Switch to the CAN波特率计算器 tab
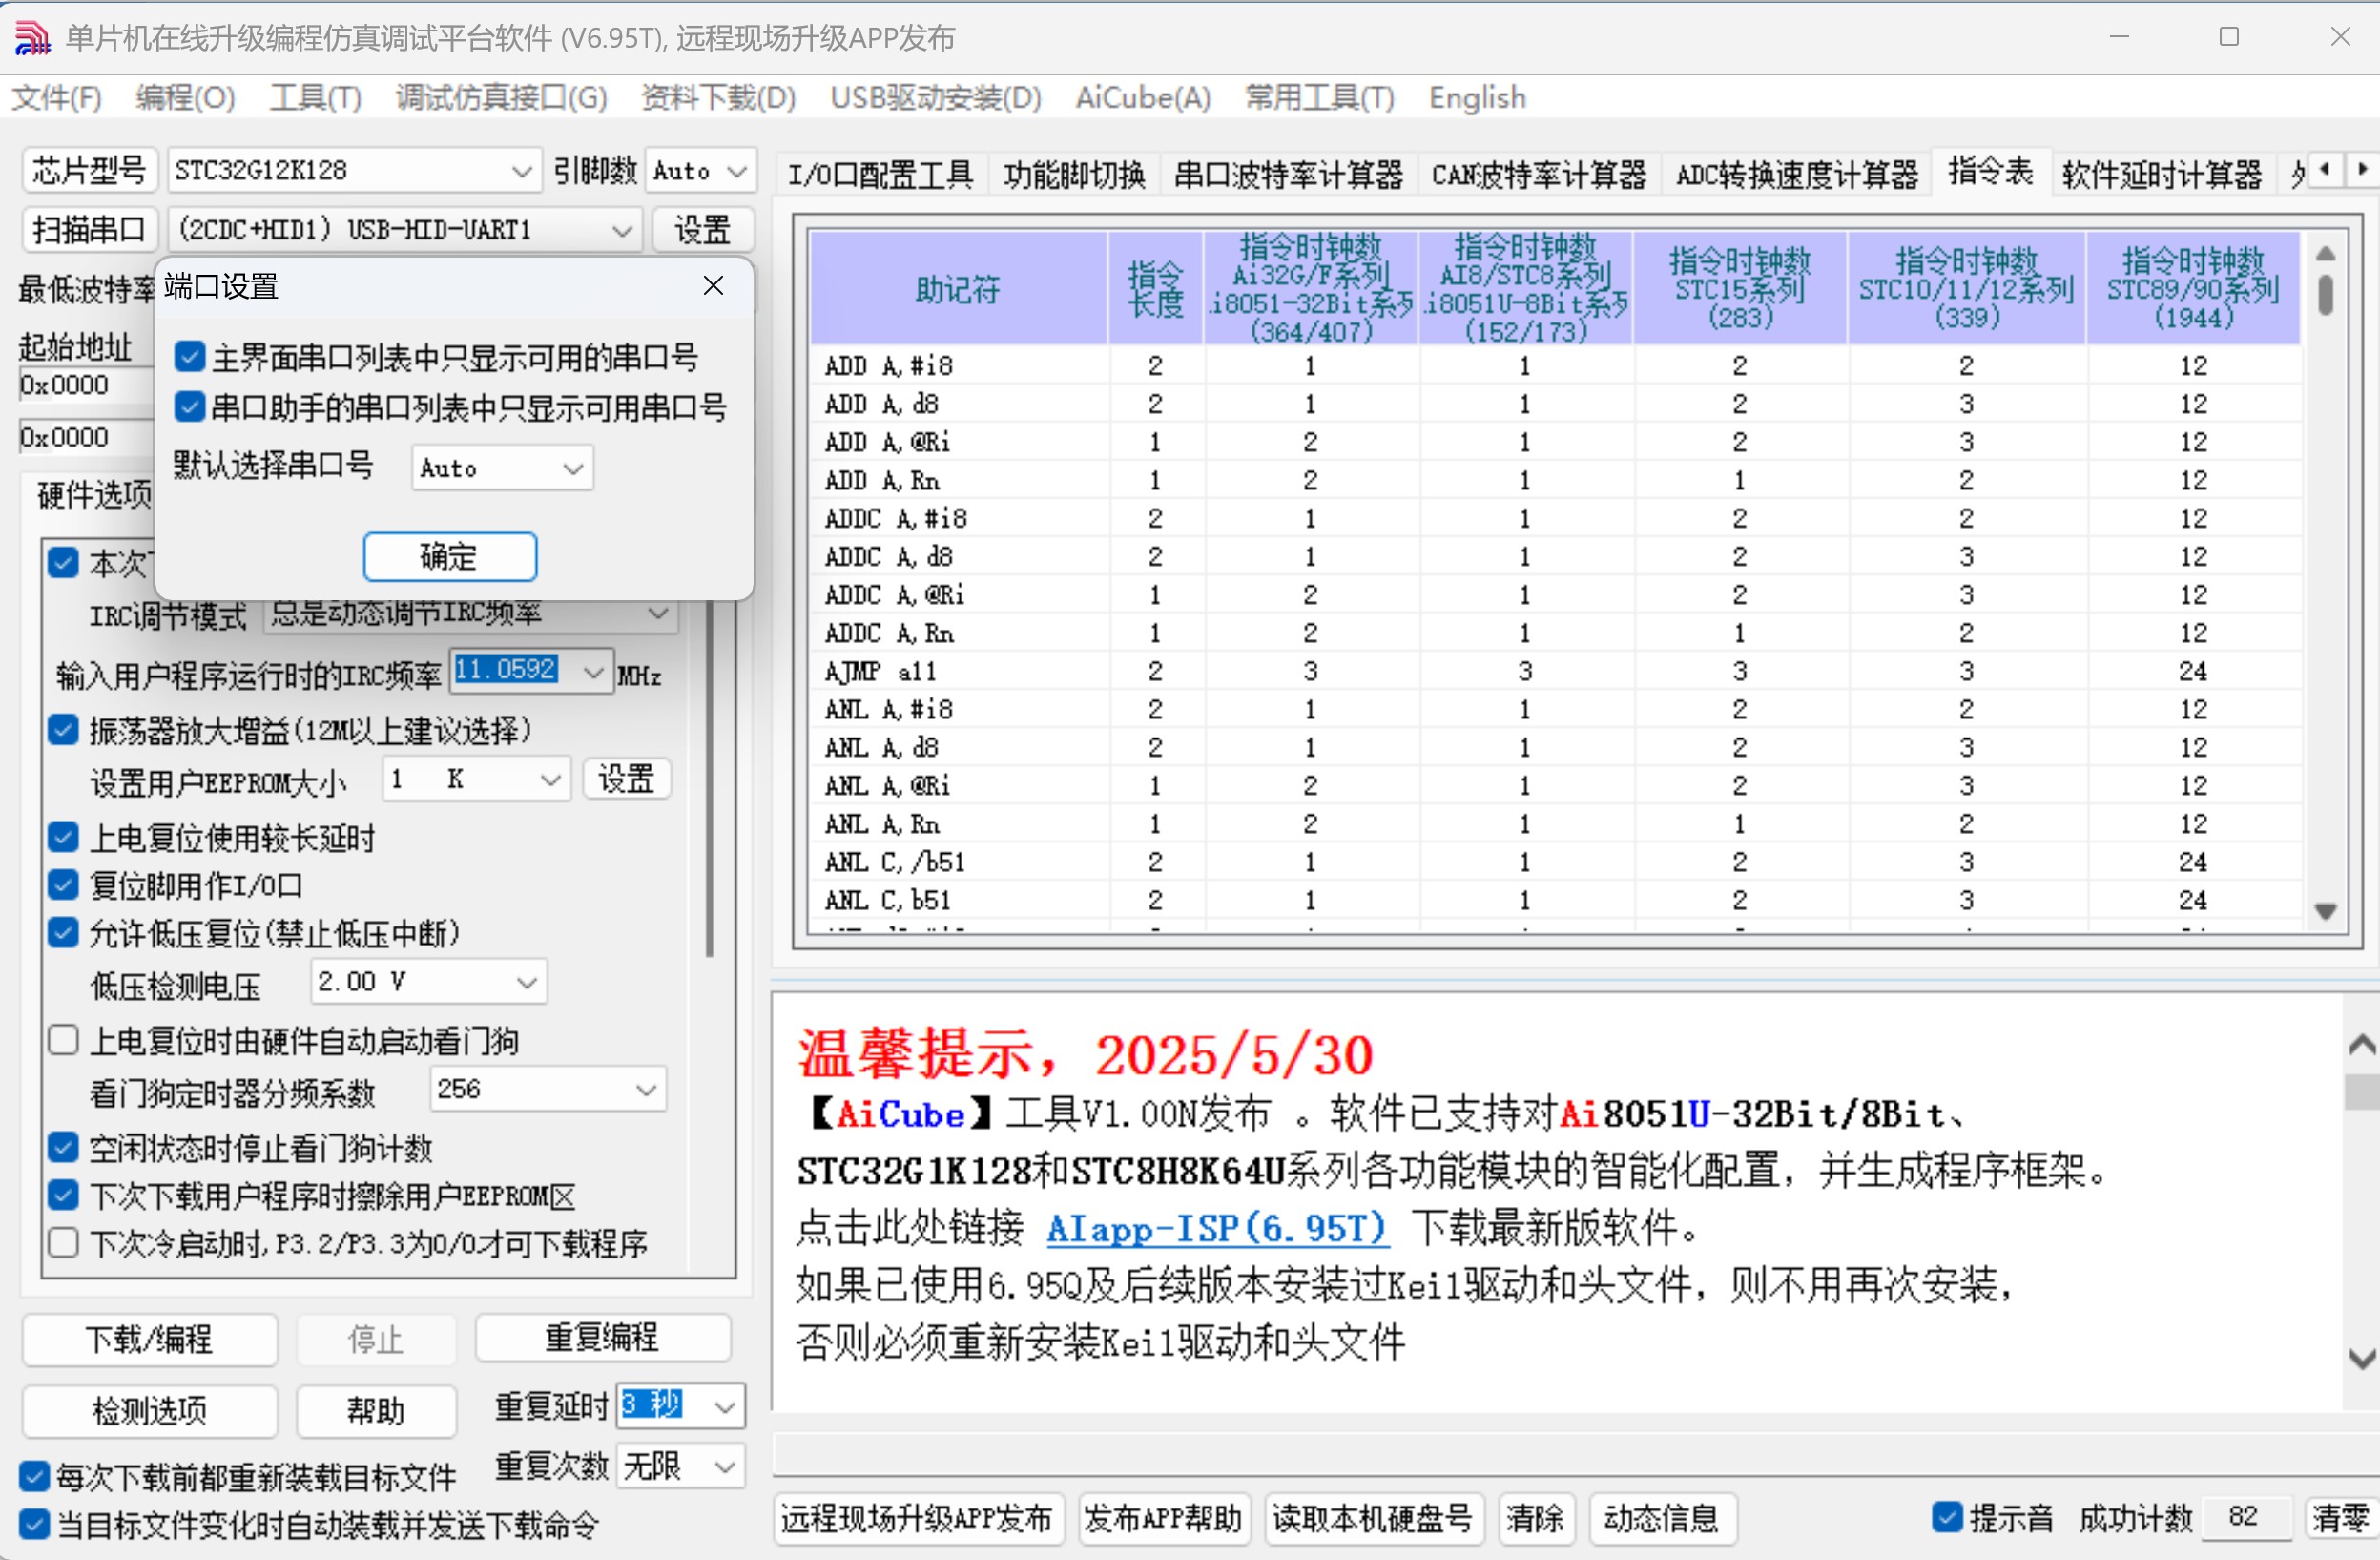This screenshot has width=2380, height=1560. click(x=1538, y=175)
